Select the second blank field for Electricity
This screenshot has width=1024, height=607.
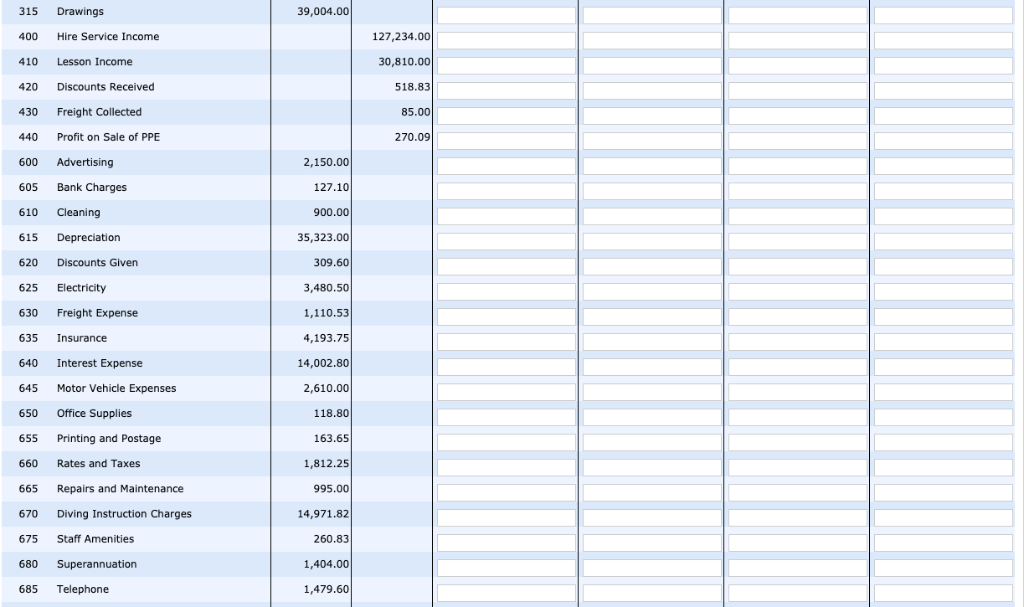(649, 290)
